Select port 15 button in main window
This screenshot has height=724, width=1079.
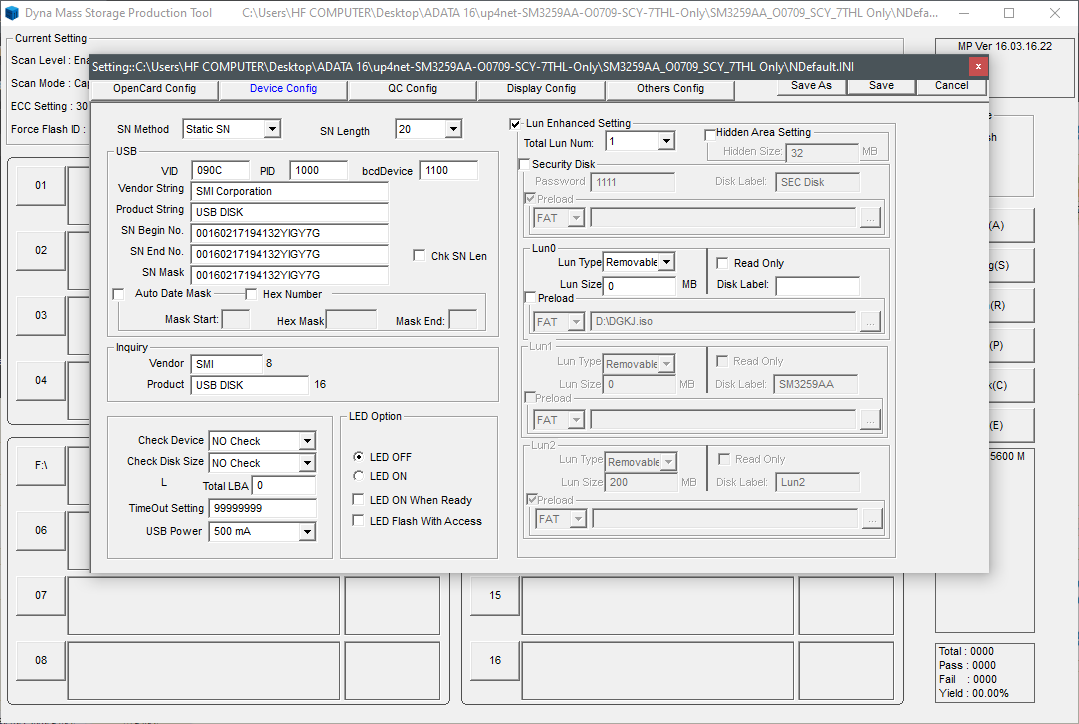click(495, 595)
